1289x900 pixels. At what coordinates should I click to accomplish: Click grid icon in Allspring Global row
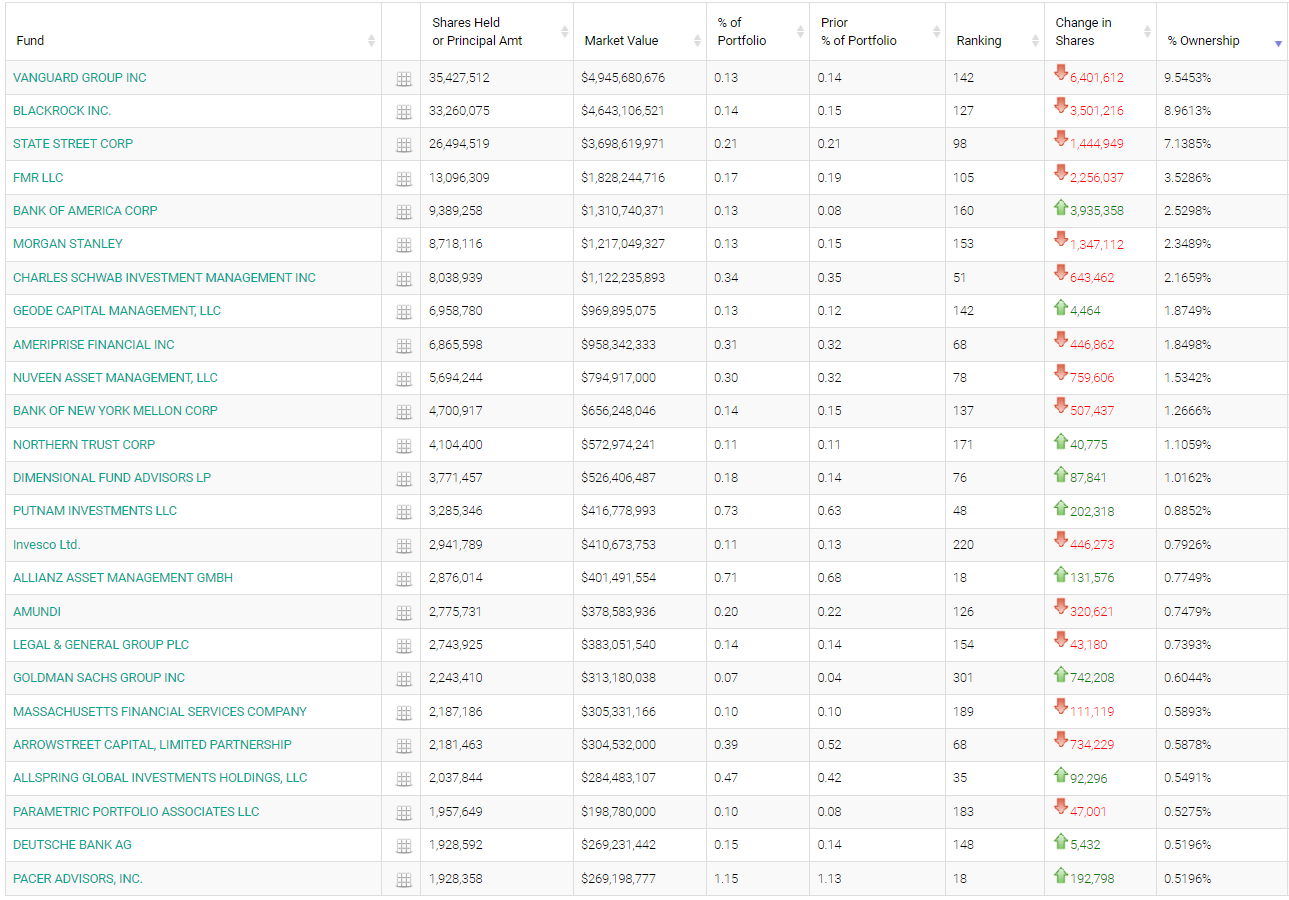404,779
